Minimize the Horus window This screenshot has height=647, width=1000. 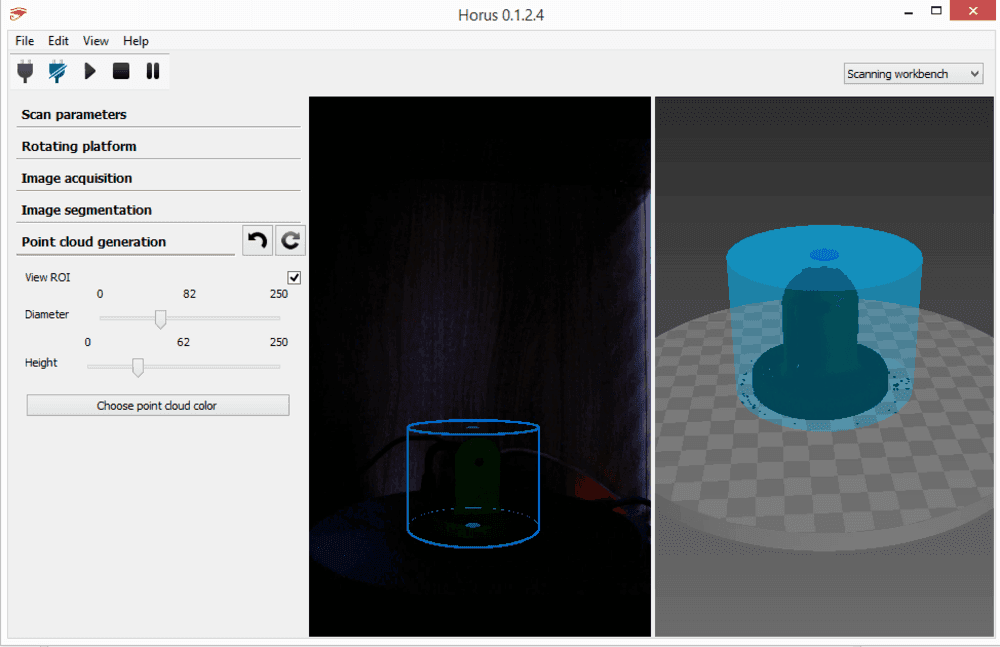[908, 12]
